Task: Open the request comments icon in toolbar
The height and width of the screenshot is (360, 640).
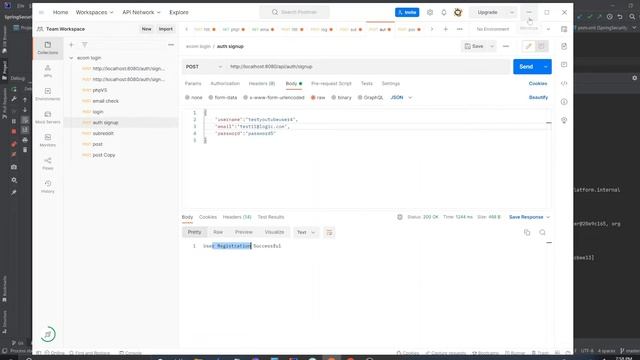Action: point(541,47)
